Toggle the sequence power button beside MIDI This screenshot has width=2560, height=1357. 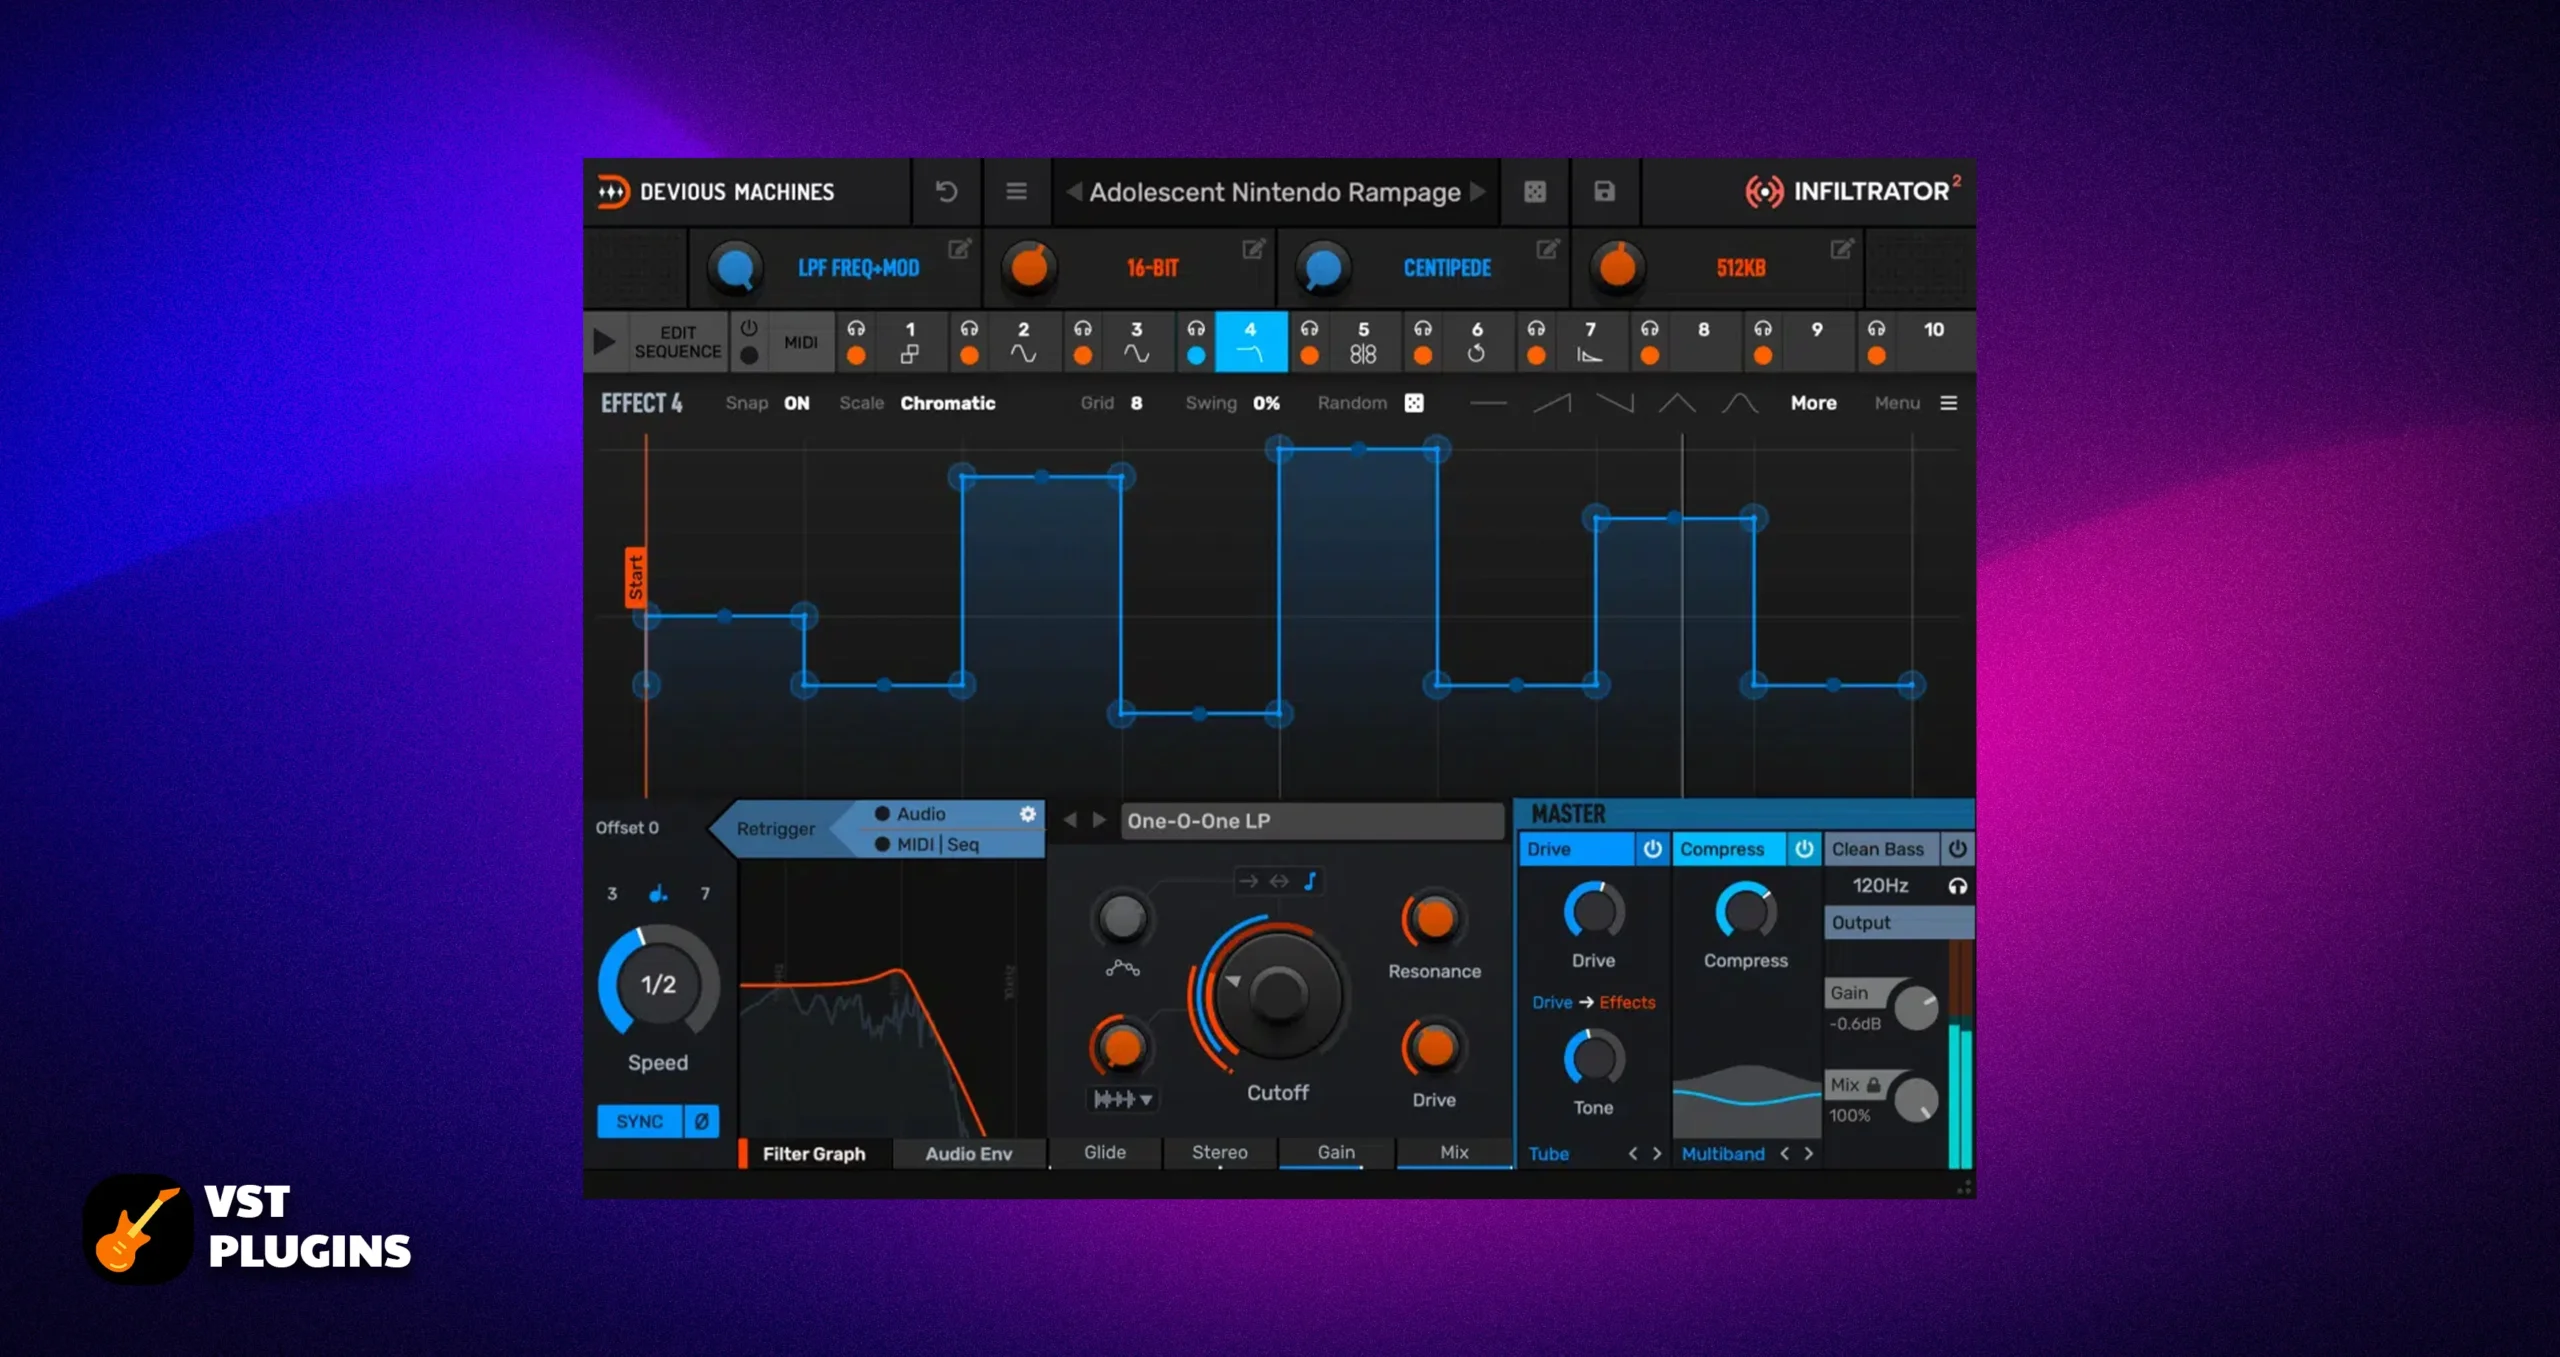pyautogui.click(x=748, y=329)
